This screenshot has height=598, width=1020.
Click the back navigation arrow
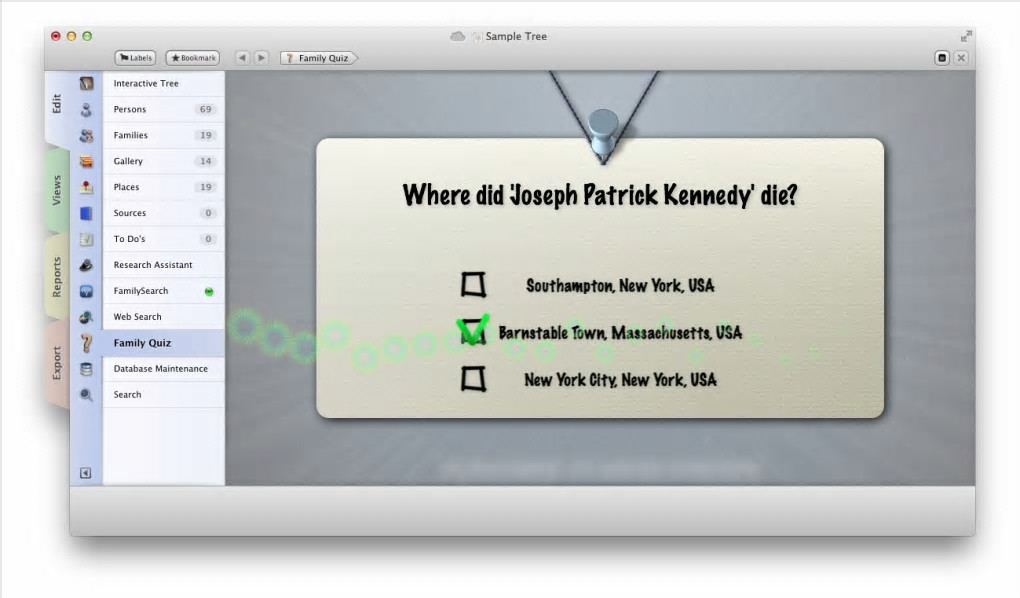[x=243, y=58]
